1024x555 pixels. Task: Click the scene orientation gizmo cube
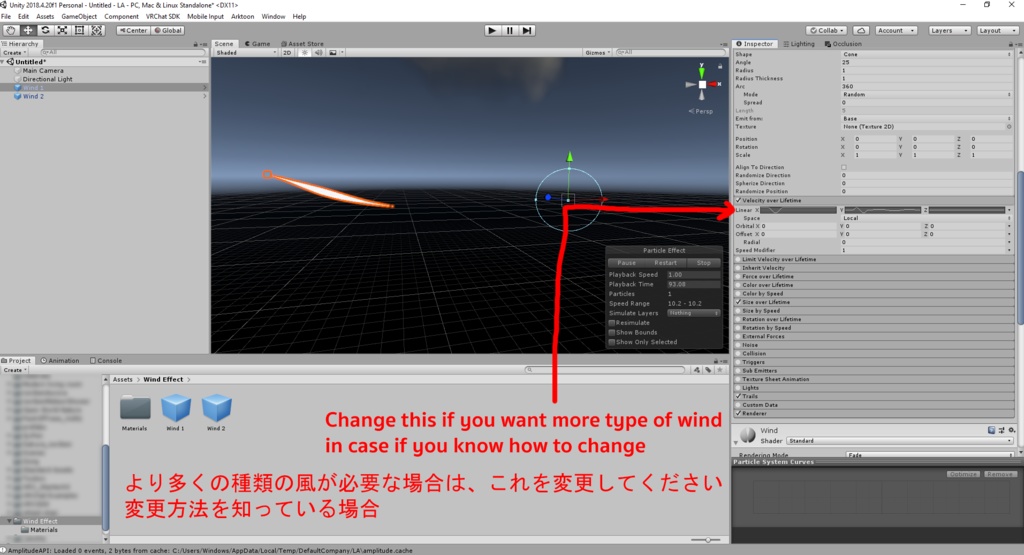702,84
